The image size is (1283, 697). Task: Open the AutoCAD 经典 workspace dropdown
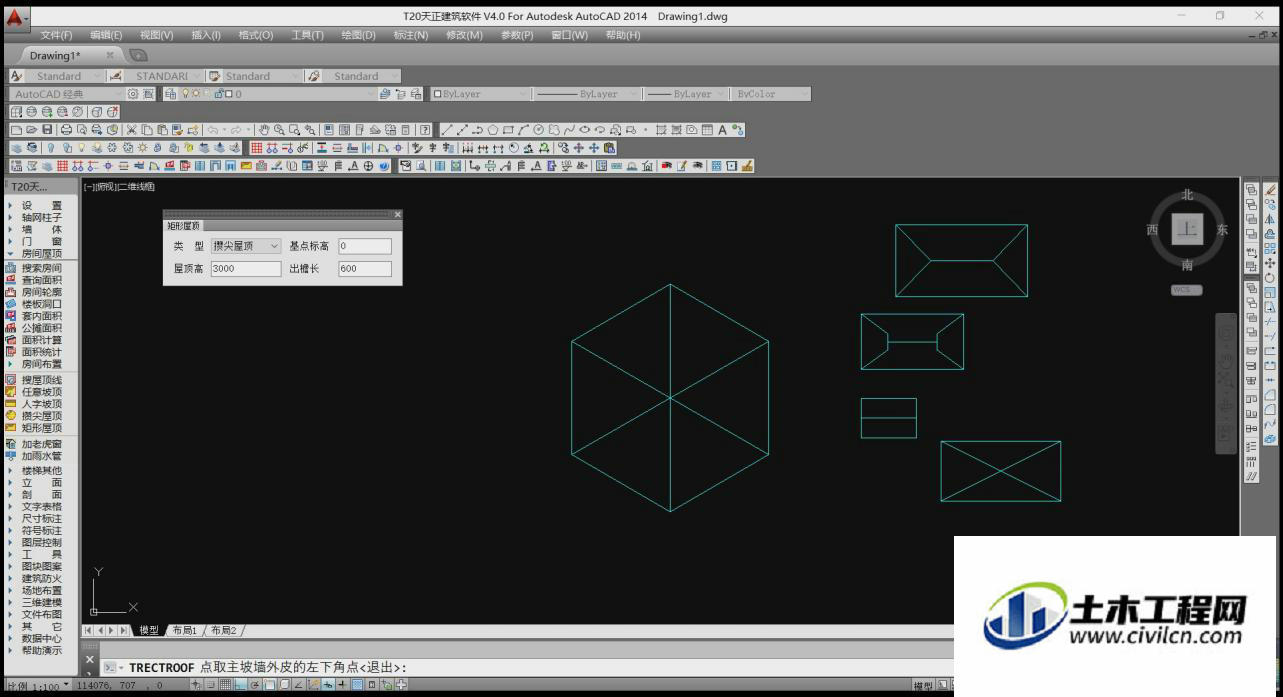point(65,94)
